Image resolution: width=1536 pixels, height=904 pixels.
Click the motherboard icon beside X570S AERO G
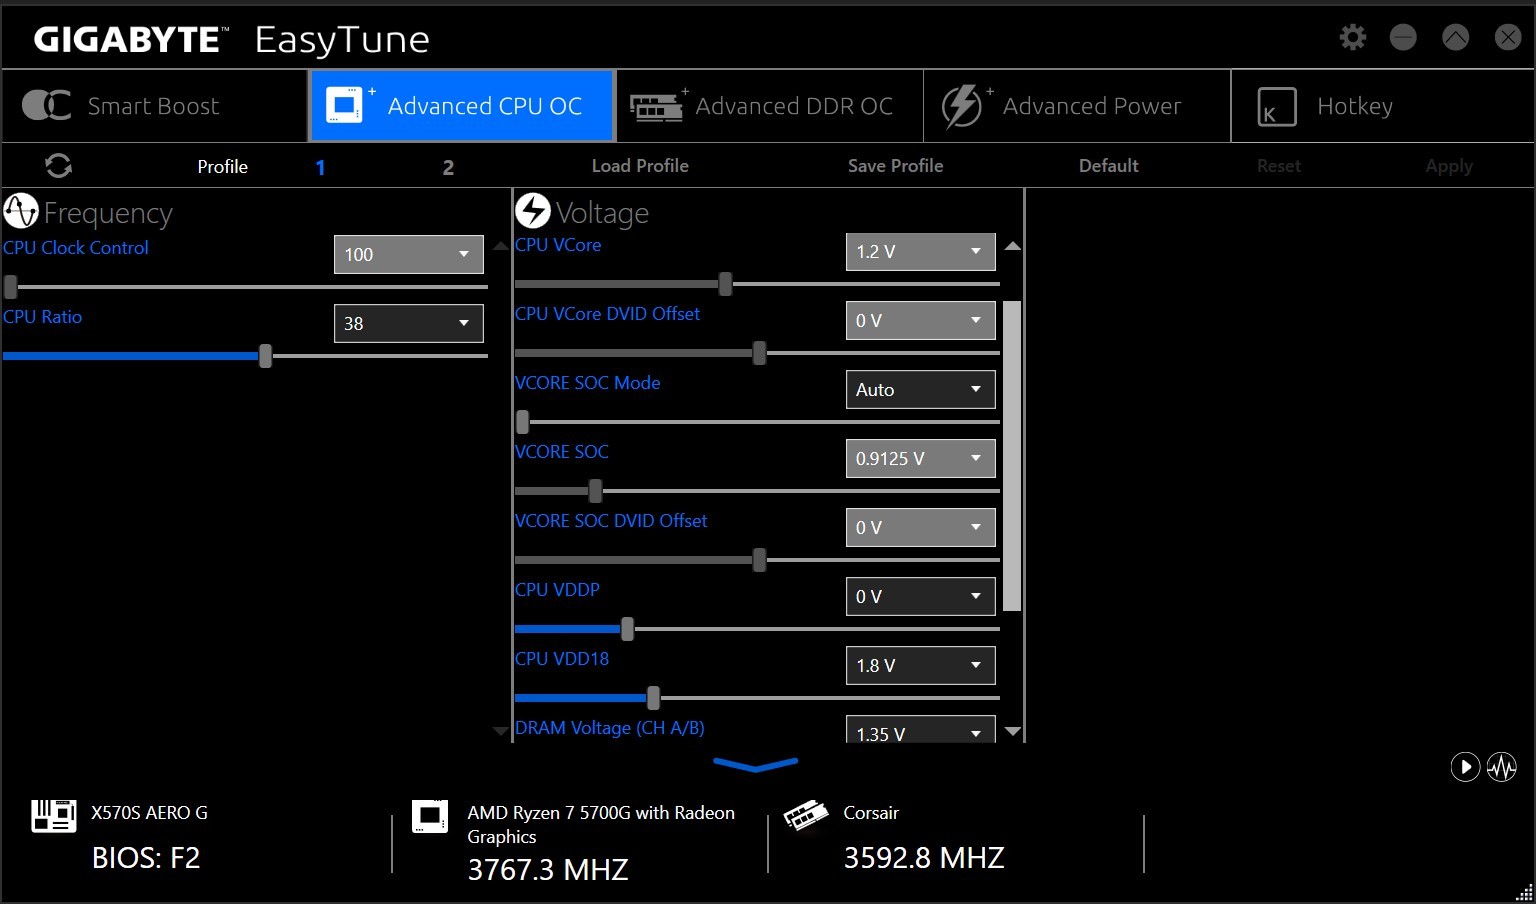tap(54, 816)
